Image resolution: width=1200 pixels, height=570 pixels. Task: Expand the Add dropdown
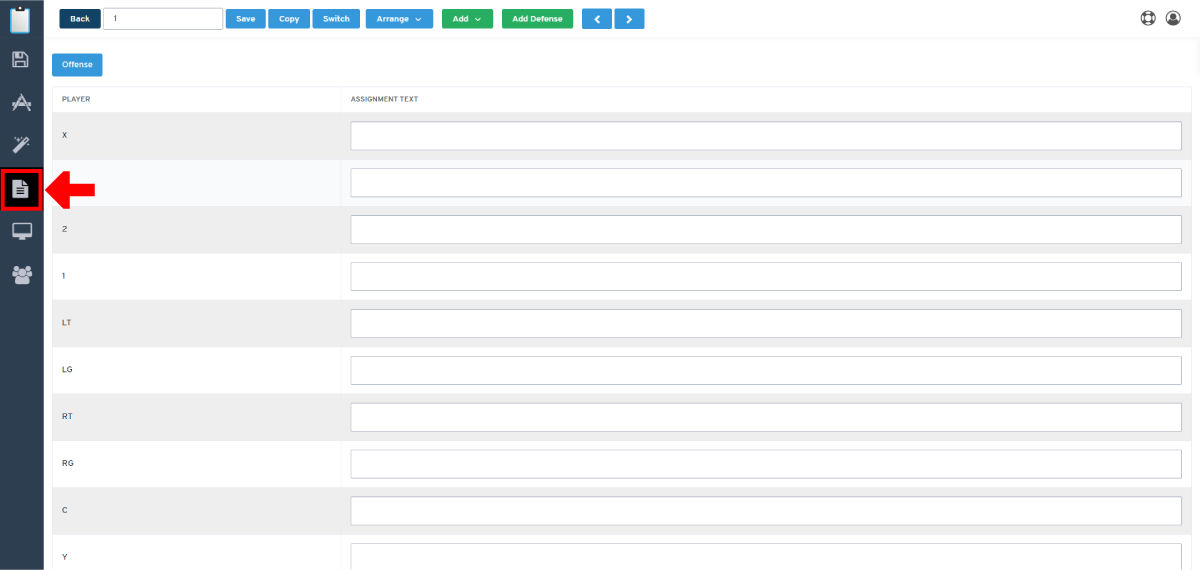tap(467, 19)
